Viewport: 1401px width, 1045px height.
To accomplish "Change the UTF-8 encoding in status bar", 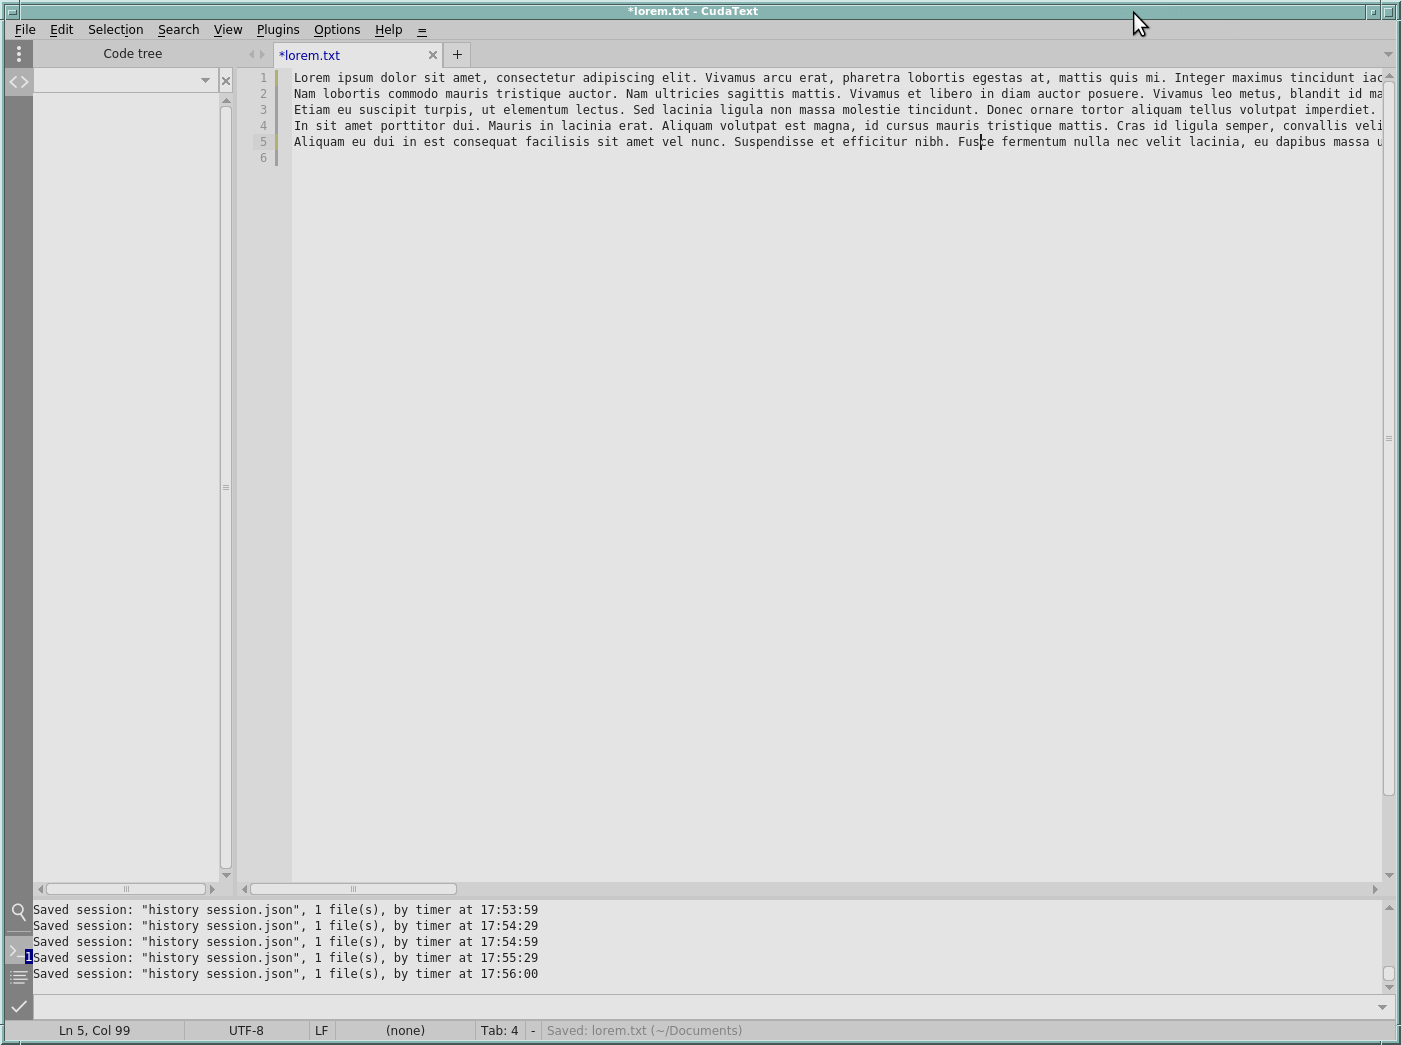I will pyautogui.click(x=246, y=1031).
